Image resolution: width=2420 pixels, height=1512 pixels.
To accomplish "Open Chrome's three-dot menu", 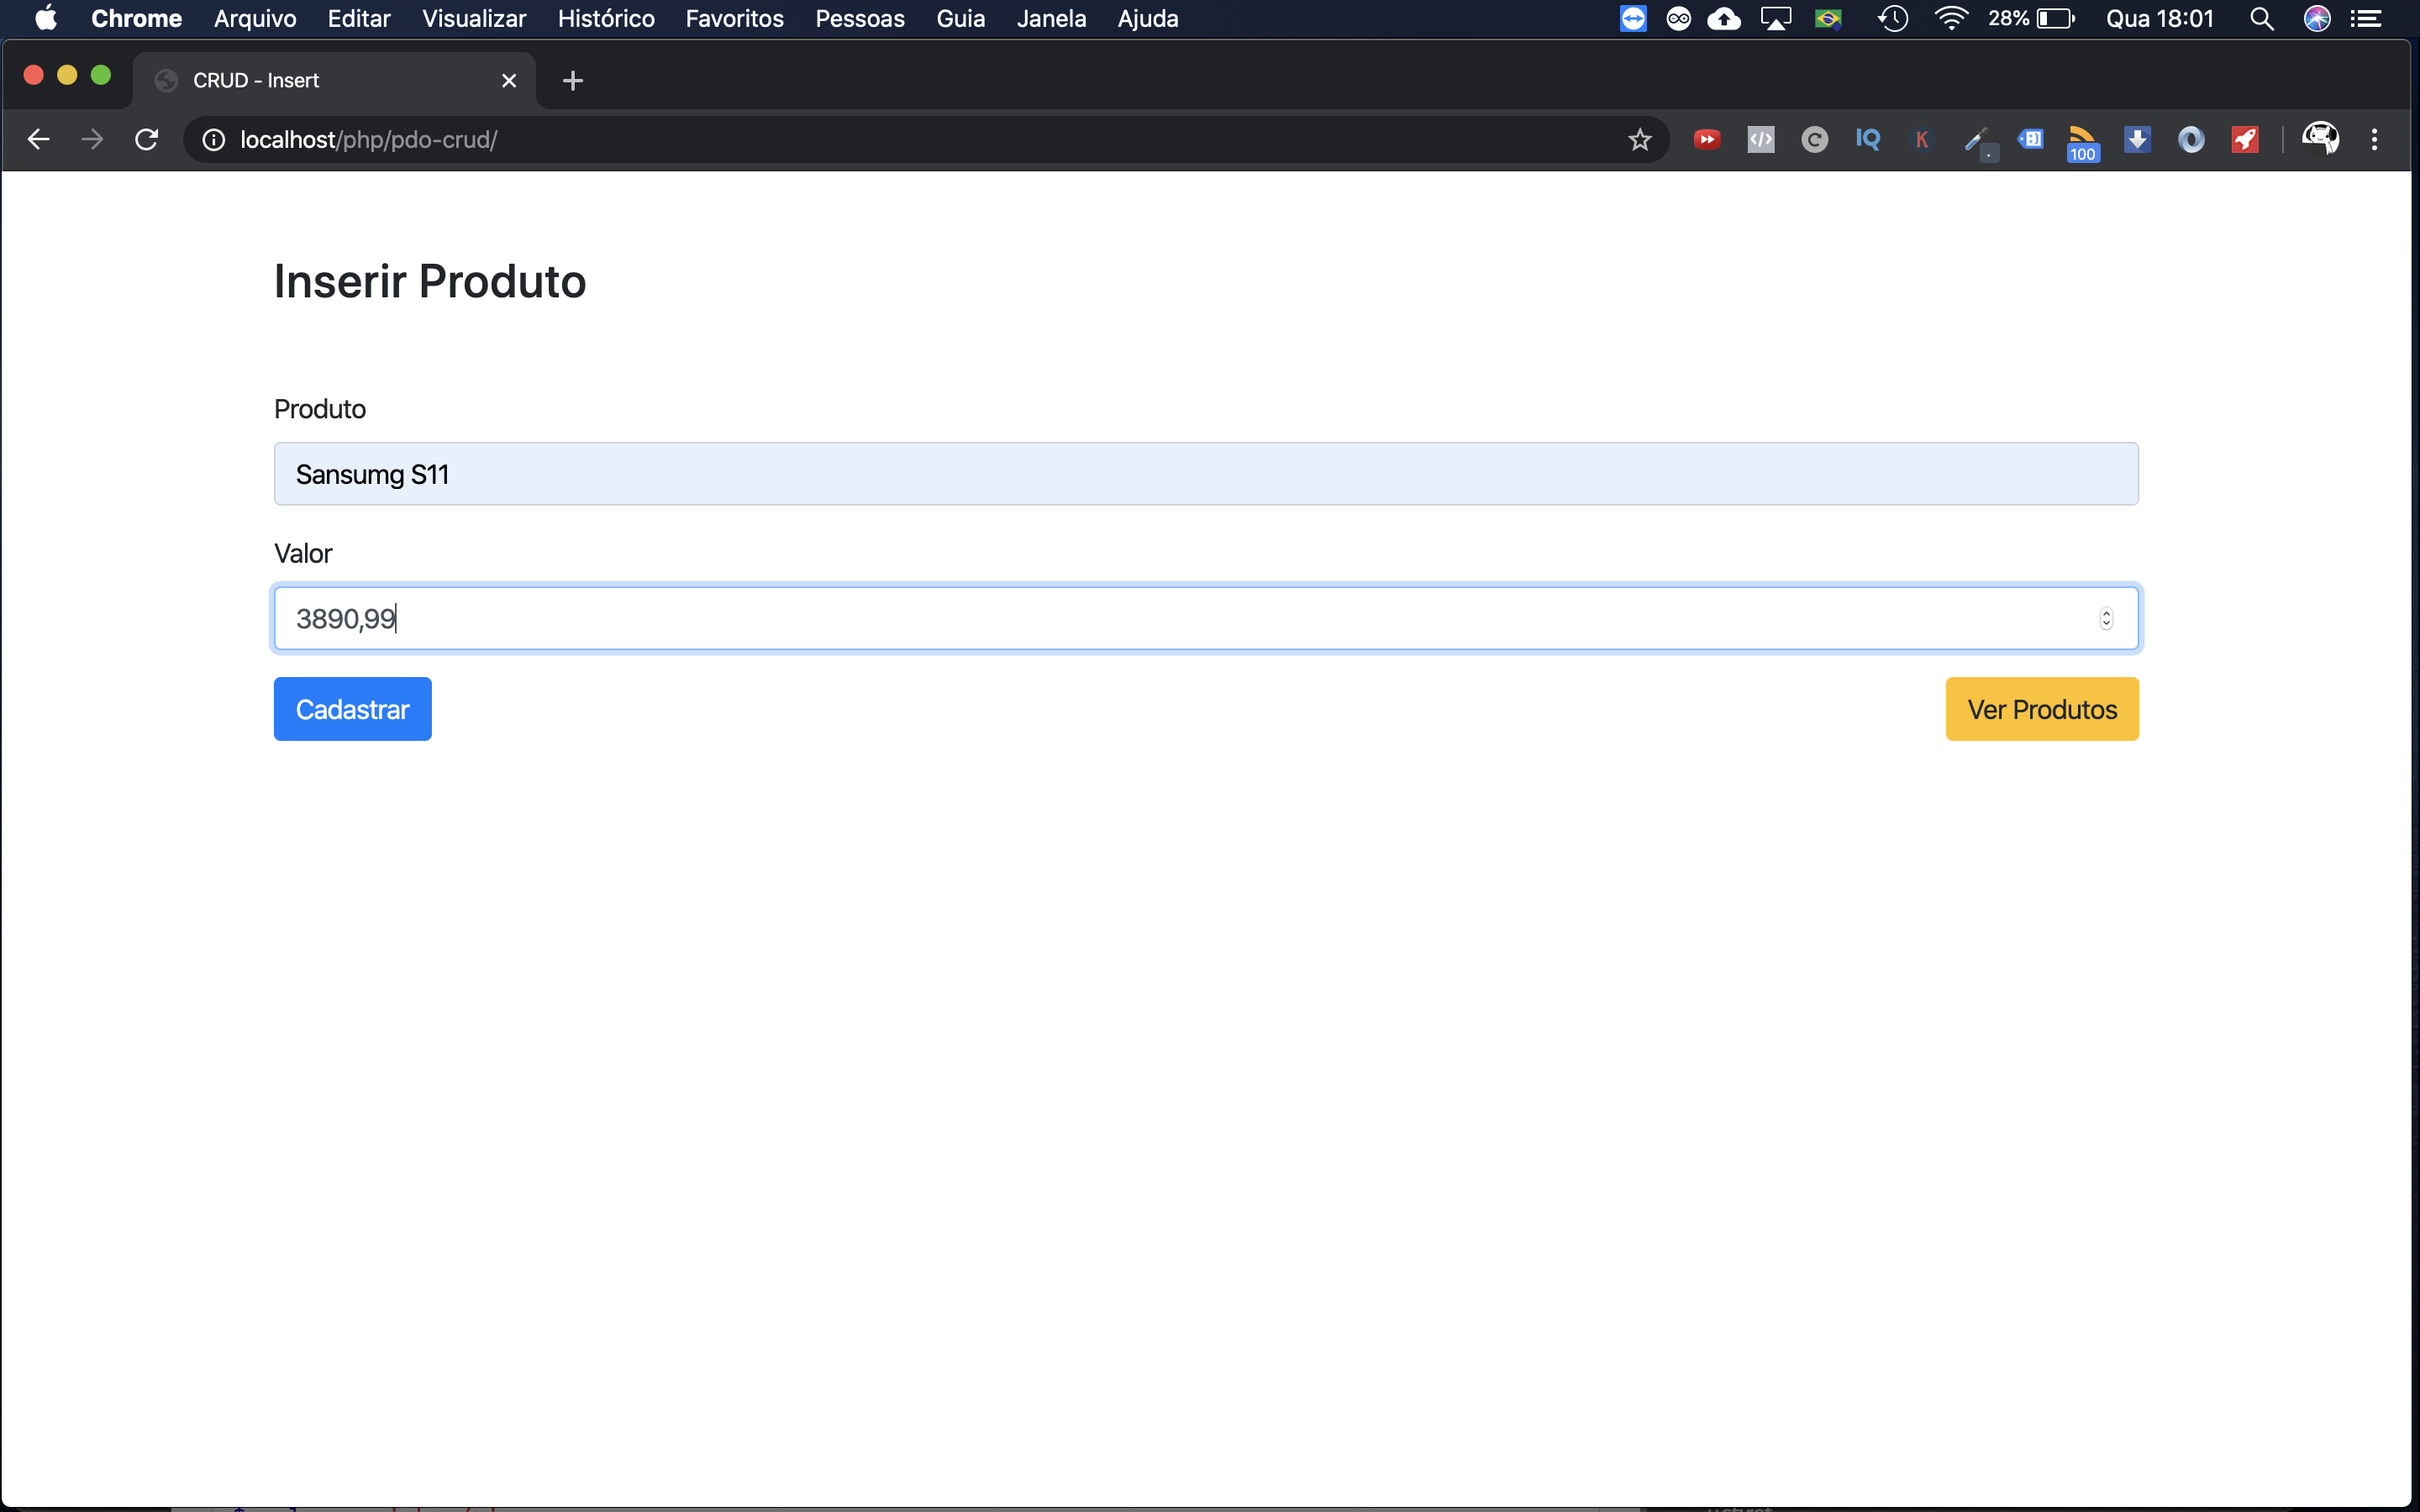I will click(2374, 140).
